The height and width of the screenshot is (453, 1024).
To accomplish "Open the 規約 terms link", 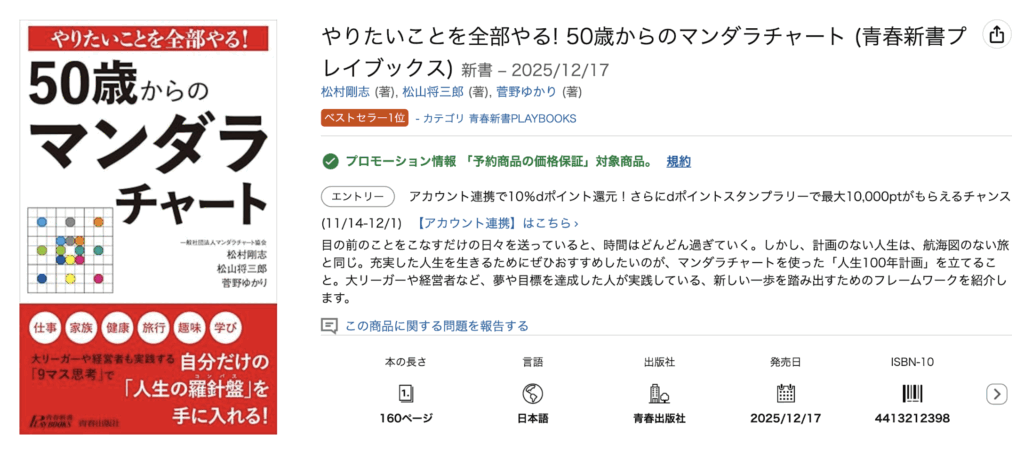I will [x=678, y=162].
